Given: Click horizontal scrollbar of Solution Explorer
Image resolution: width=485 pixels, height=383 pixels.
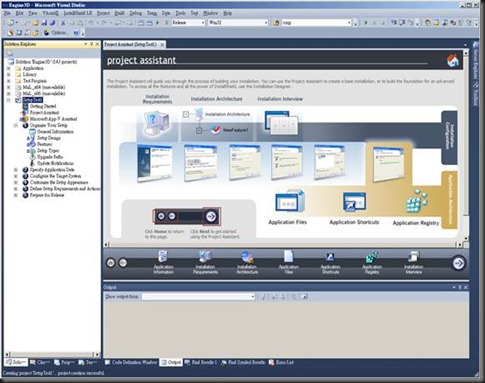Looking at the screenshot, I should pyautogui.click(x=52, y=354).
